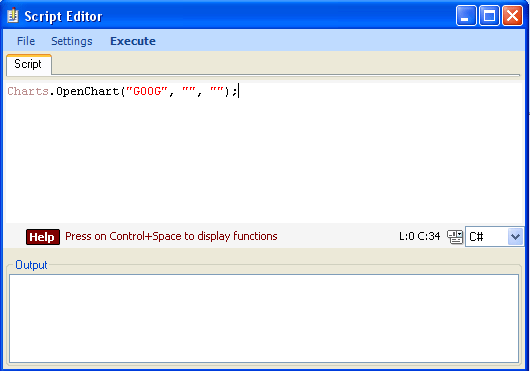Screen dimensions: 530x371
Task: Click the "GOOG" string in the code
Action: pyautogui.click(x=147, y=91)
